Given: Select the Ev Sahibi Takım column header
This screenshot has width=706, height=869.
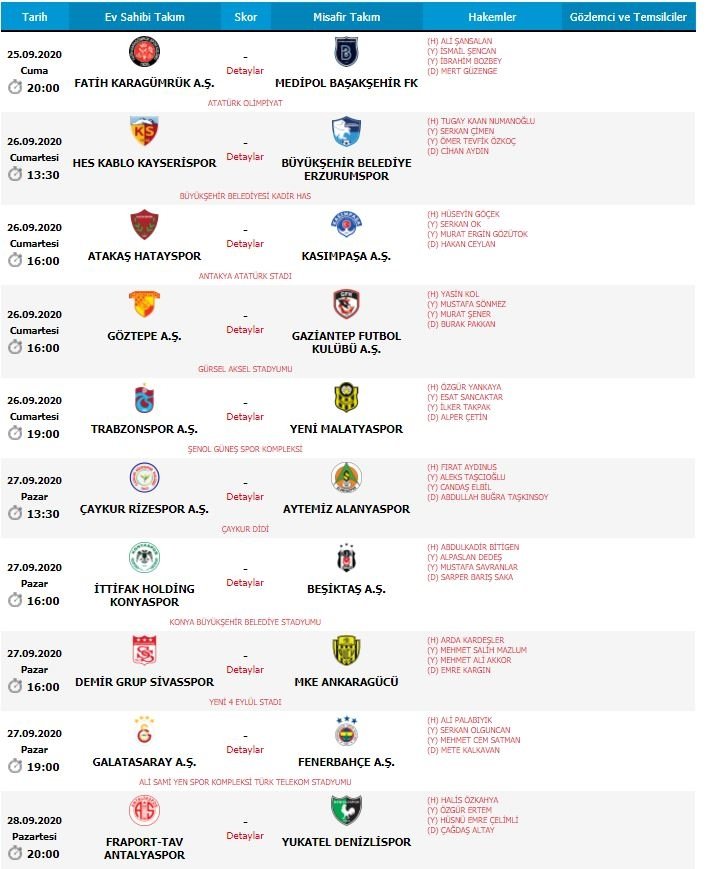Looking at the screenshot, I should 144,17.
